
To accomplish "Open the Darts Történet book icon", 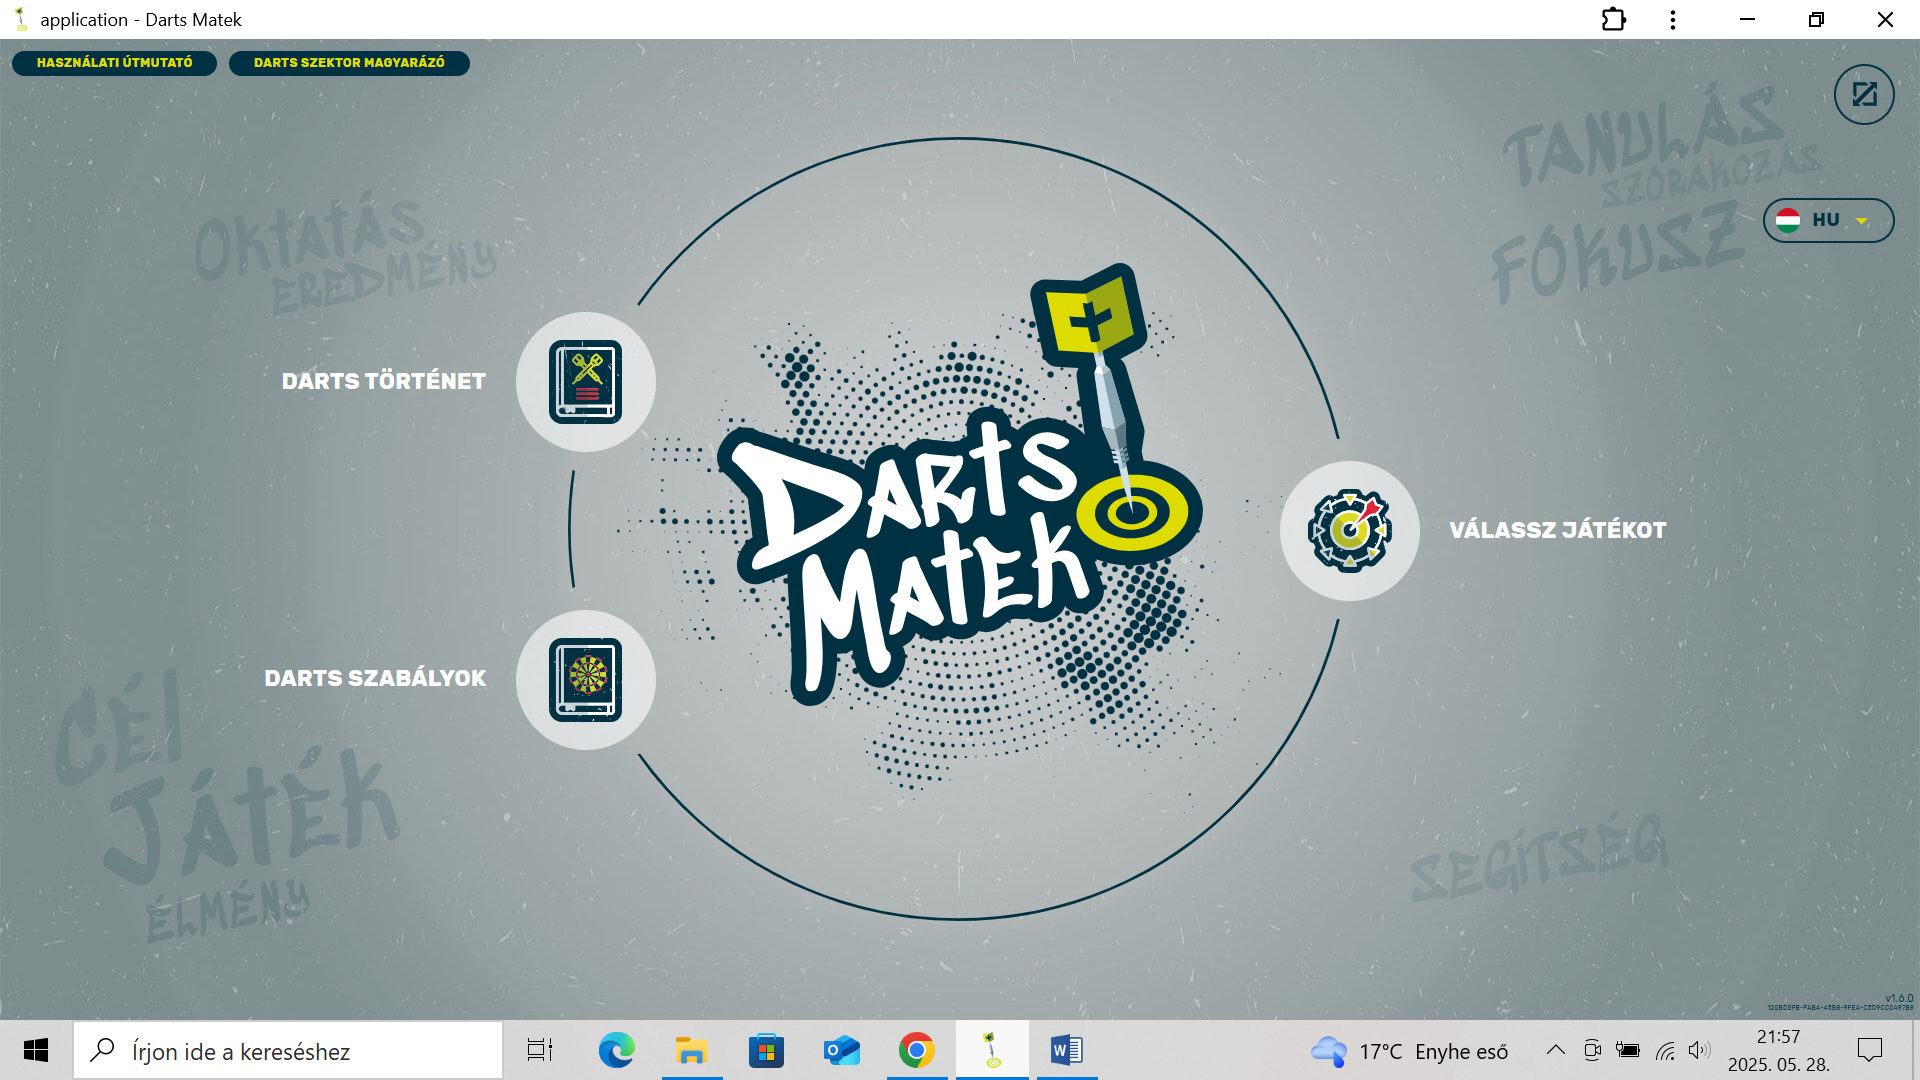I will pyautogui.click(x=586, y=382).
